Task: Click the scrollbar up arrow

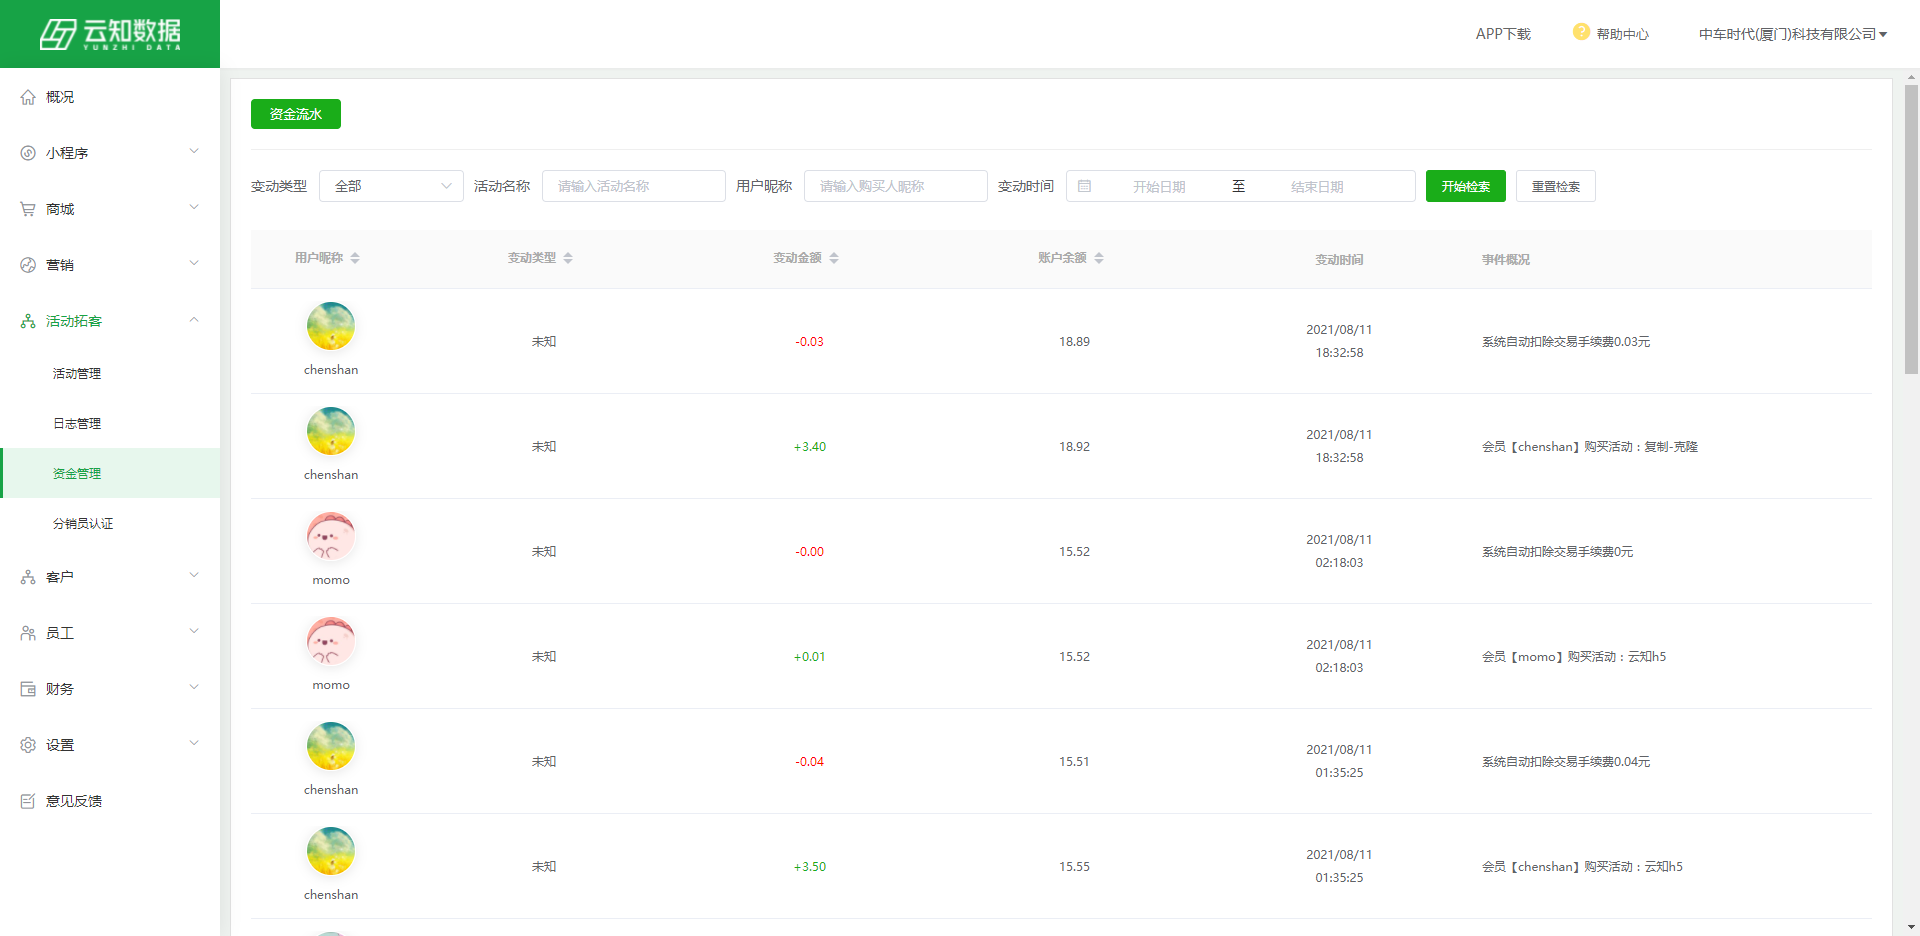Action: (x=1911, y=76)
